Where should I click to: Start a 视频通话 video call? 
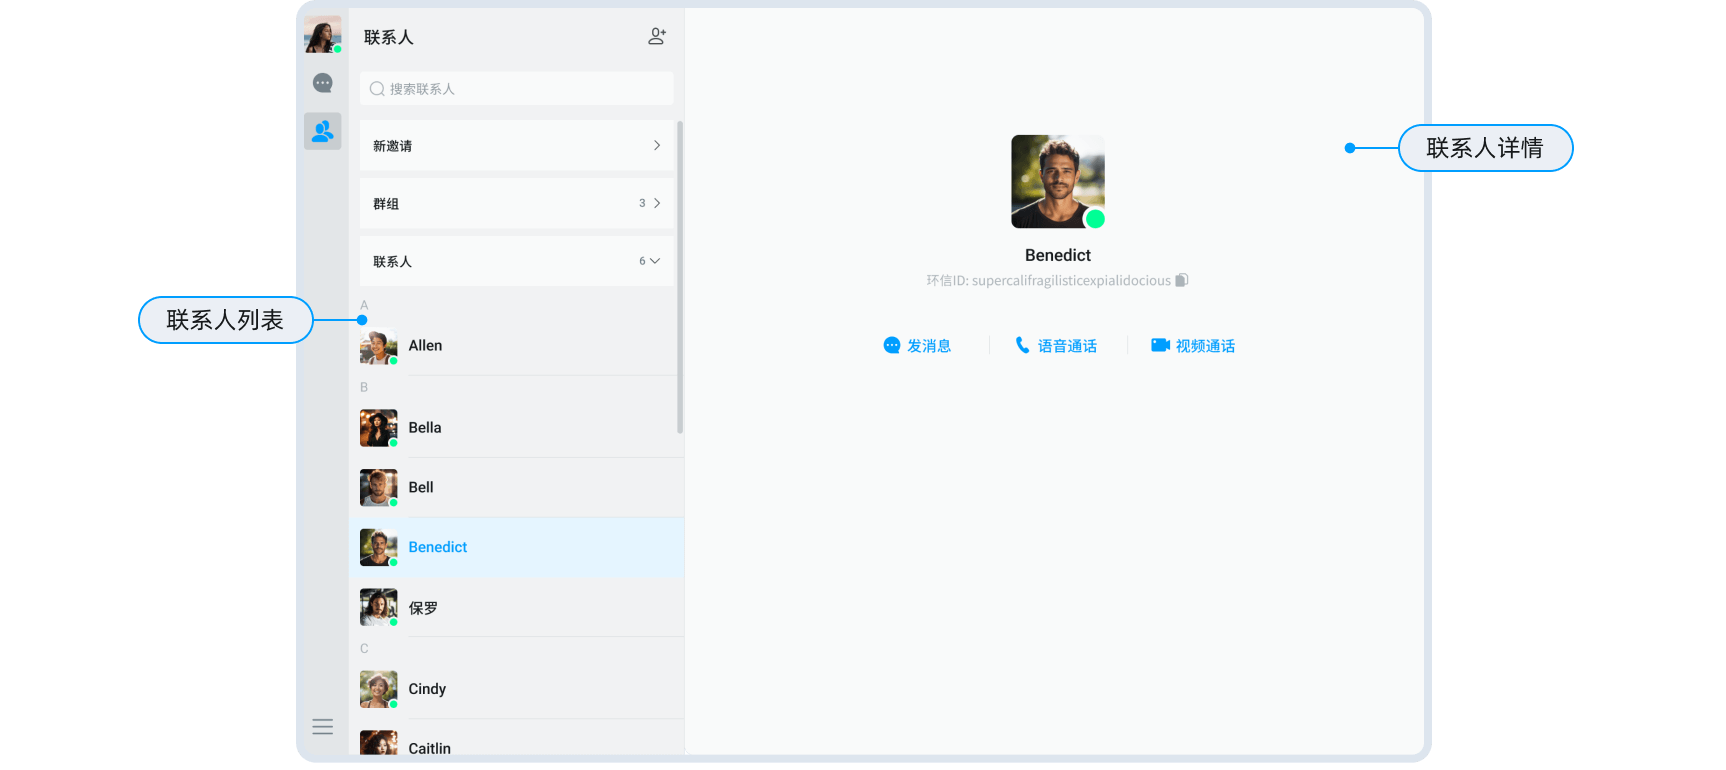point(1193,346)
